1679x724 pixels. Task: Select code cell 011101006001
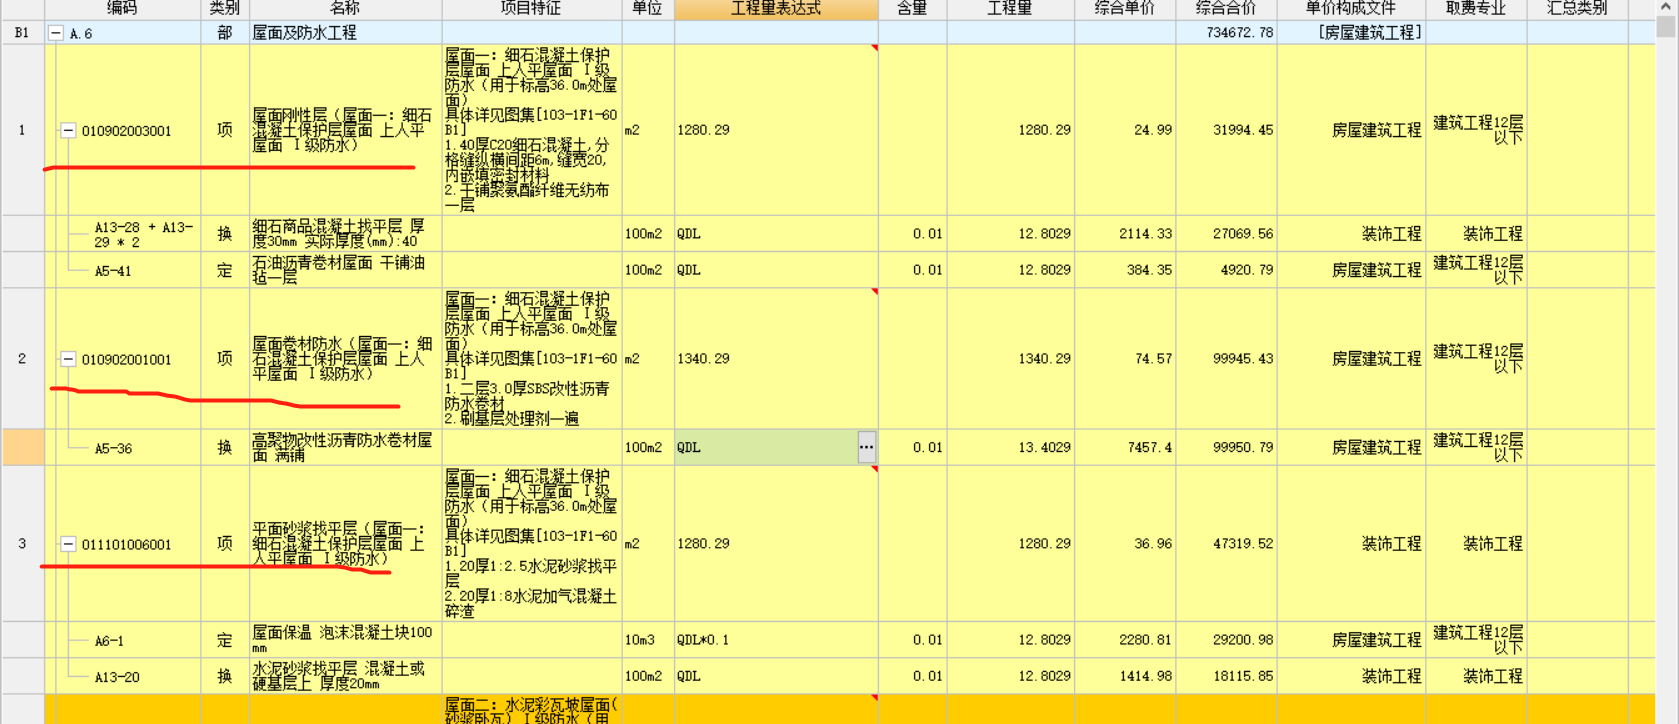(x=126, y=544)
